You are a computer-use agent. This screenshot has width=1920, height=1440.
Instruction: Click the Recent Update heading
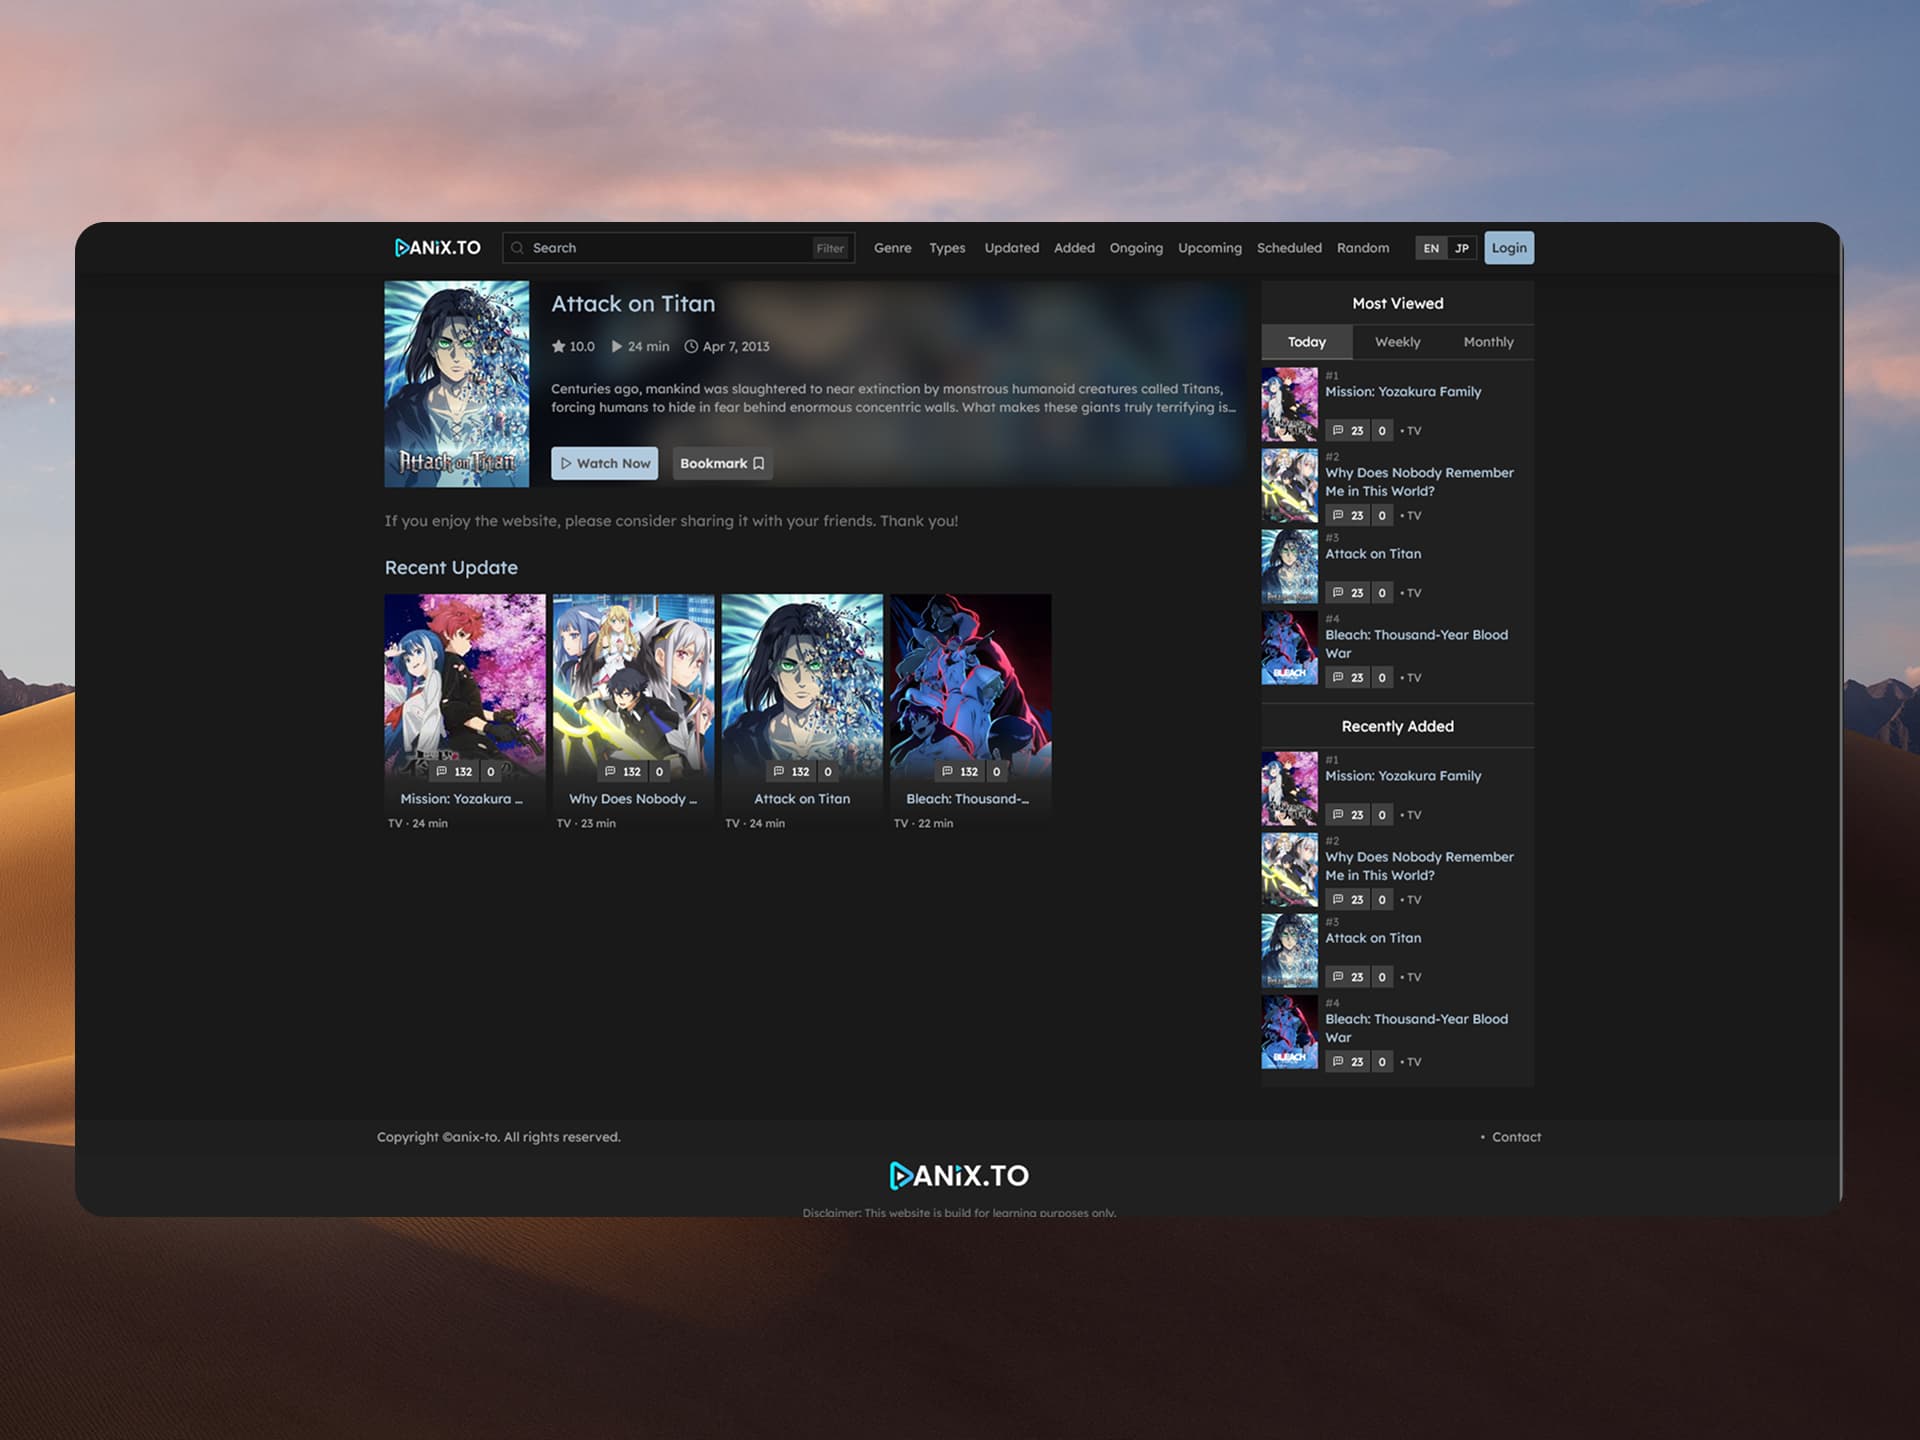[x=451, y=568]
